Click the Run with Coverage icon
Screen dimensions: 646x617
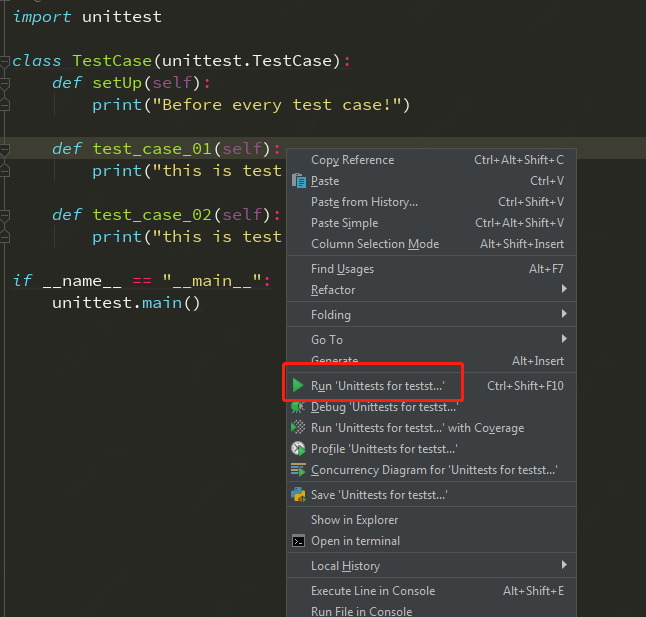point(298,428)
